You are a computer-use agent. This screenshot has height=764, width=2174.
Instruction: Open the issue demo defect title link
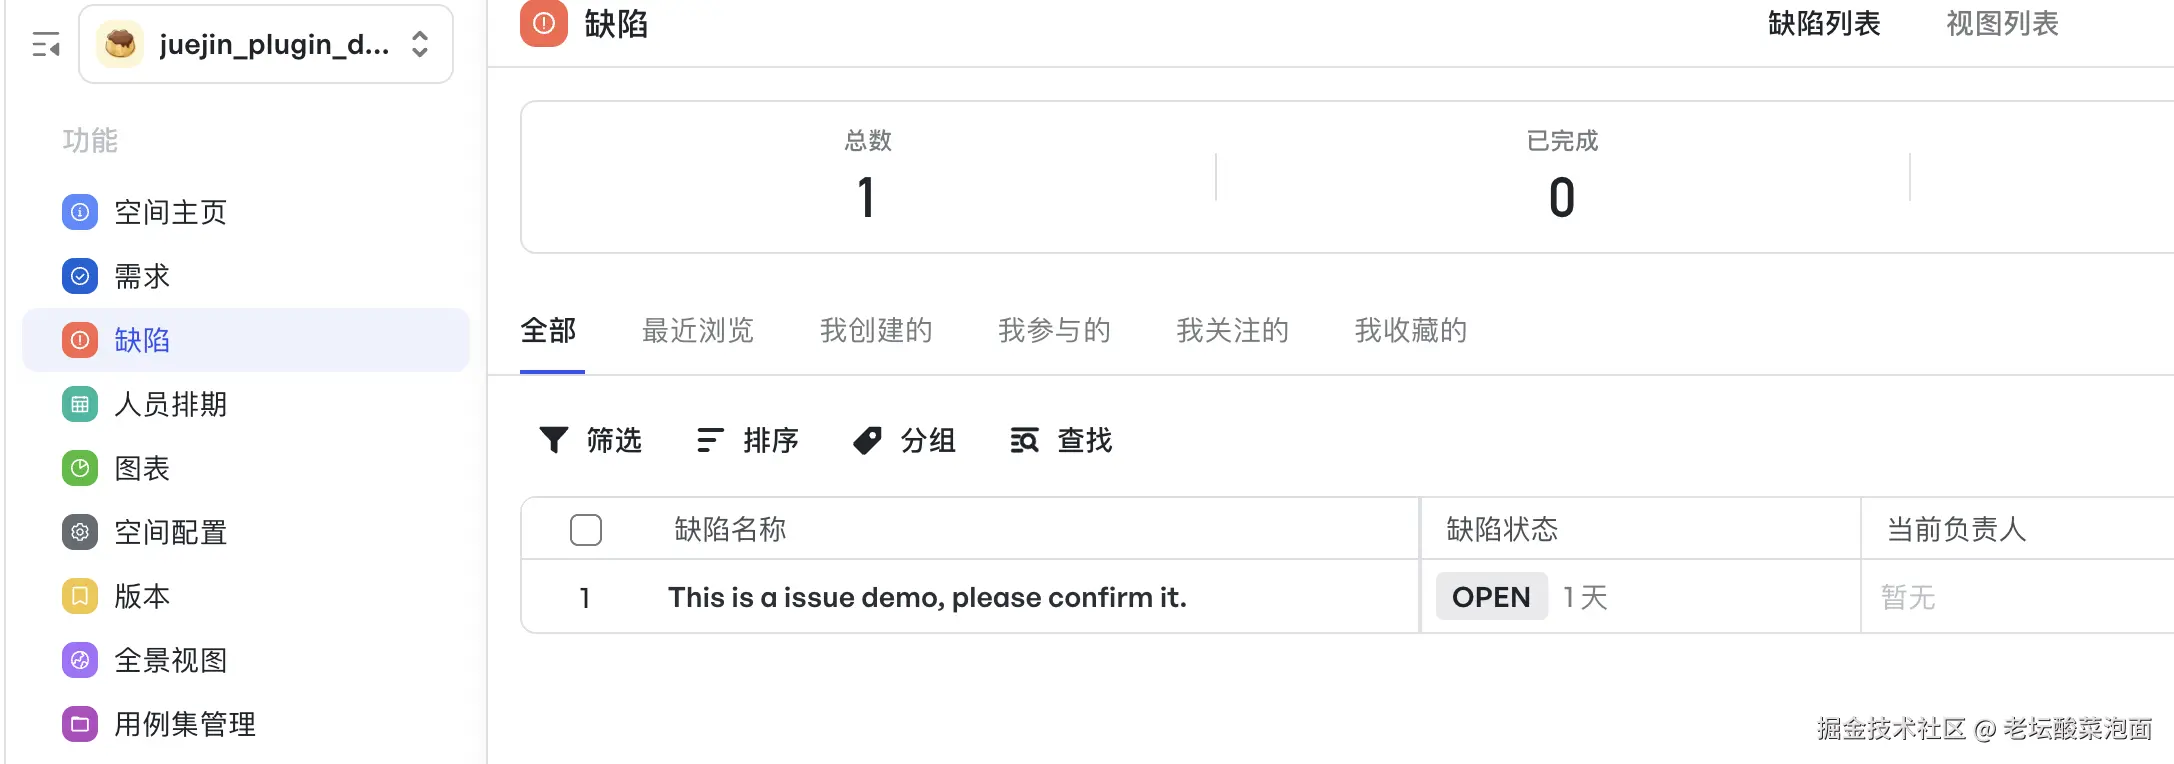tap(927, 597)
